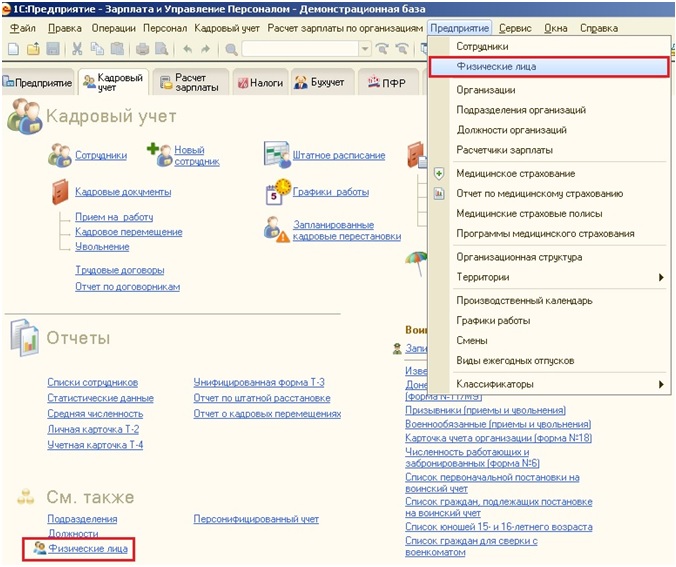Choose Производственный календарь menu entry
This screenshot has width=676, height=567.
524,301
